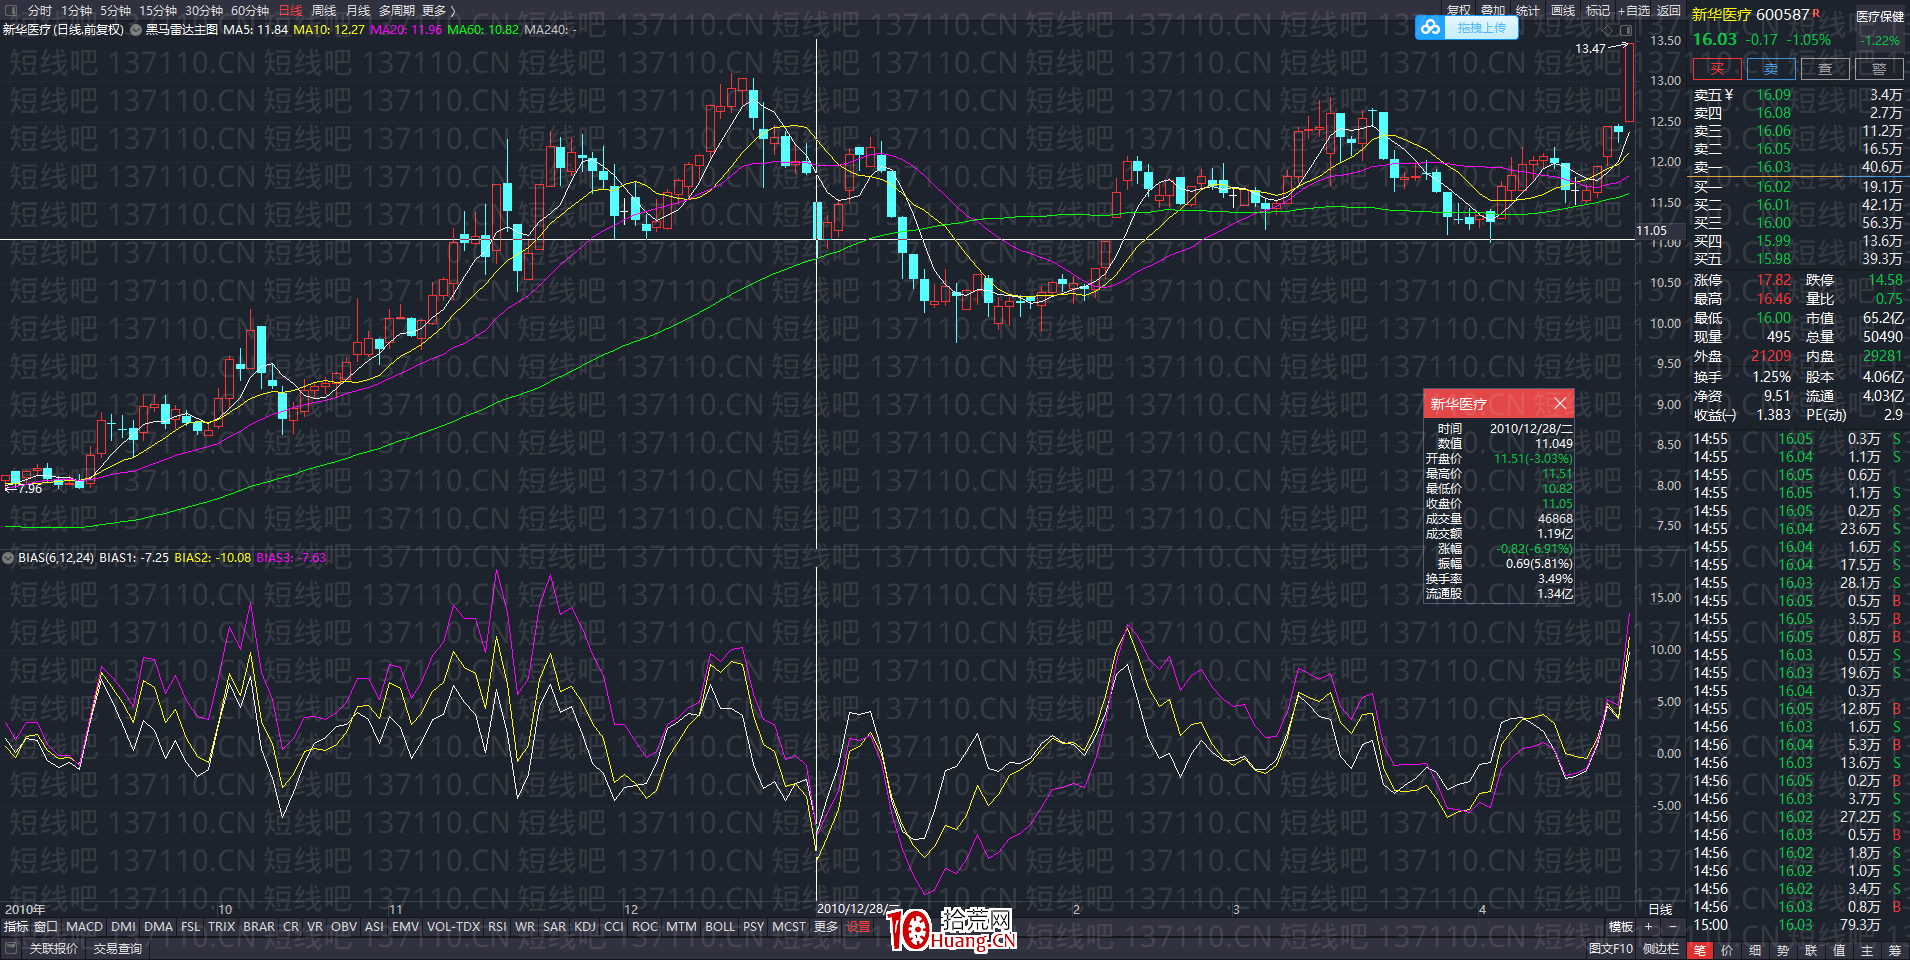Image resolution: width=1910 pixels, height=960 pixels.
Task: Close the 新华医疗 data tooltip
Action: click(1559, 403)
